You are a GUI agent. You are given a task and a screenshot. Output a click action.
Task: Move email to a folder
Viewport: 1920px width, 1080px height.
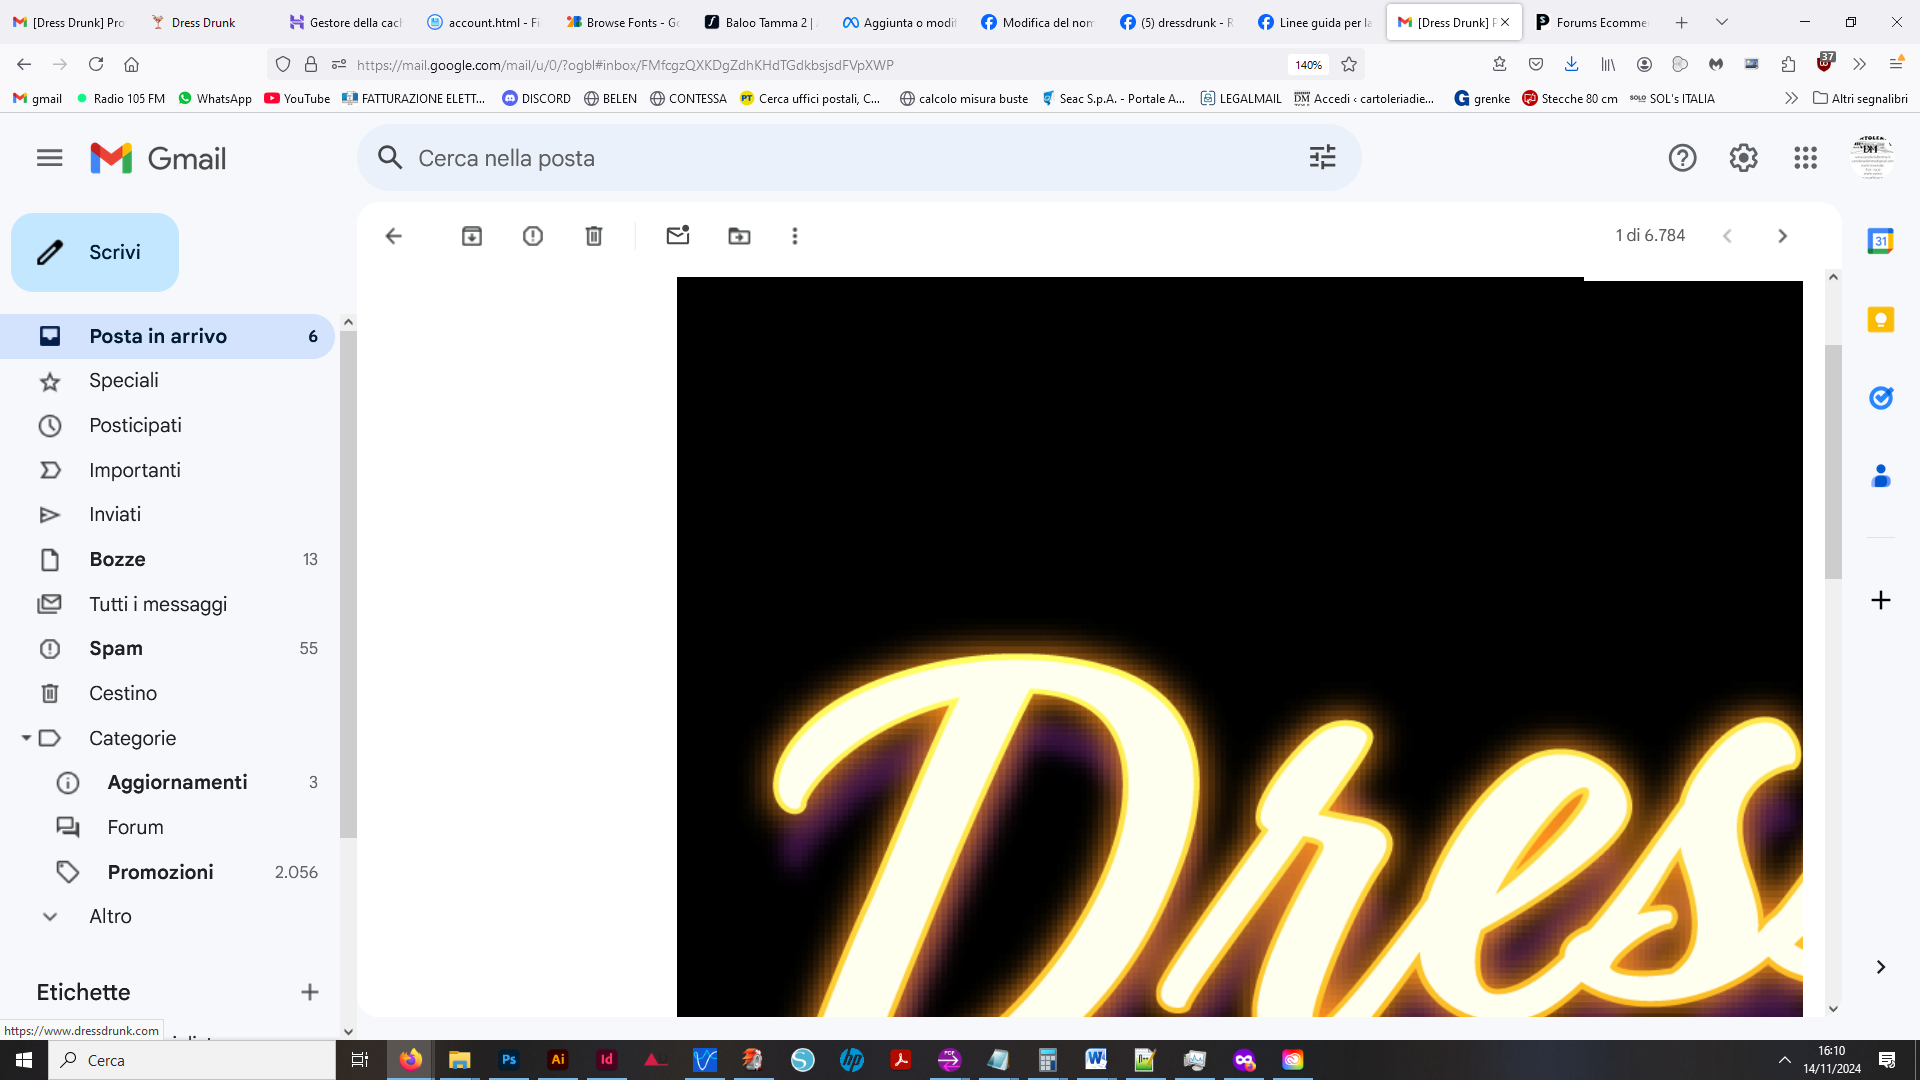point(739,236)
